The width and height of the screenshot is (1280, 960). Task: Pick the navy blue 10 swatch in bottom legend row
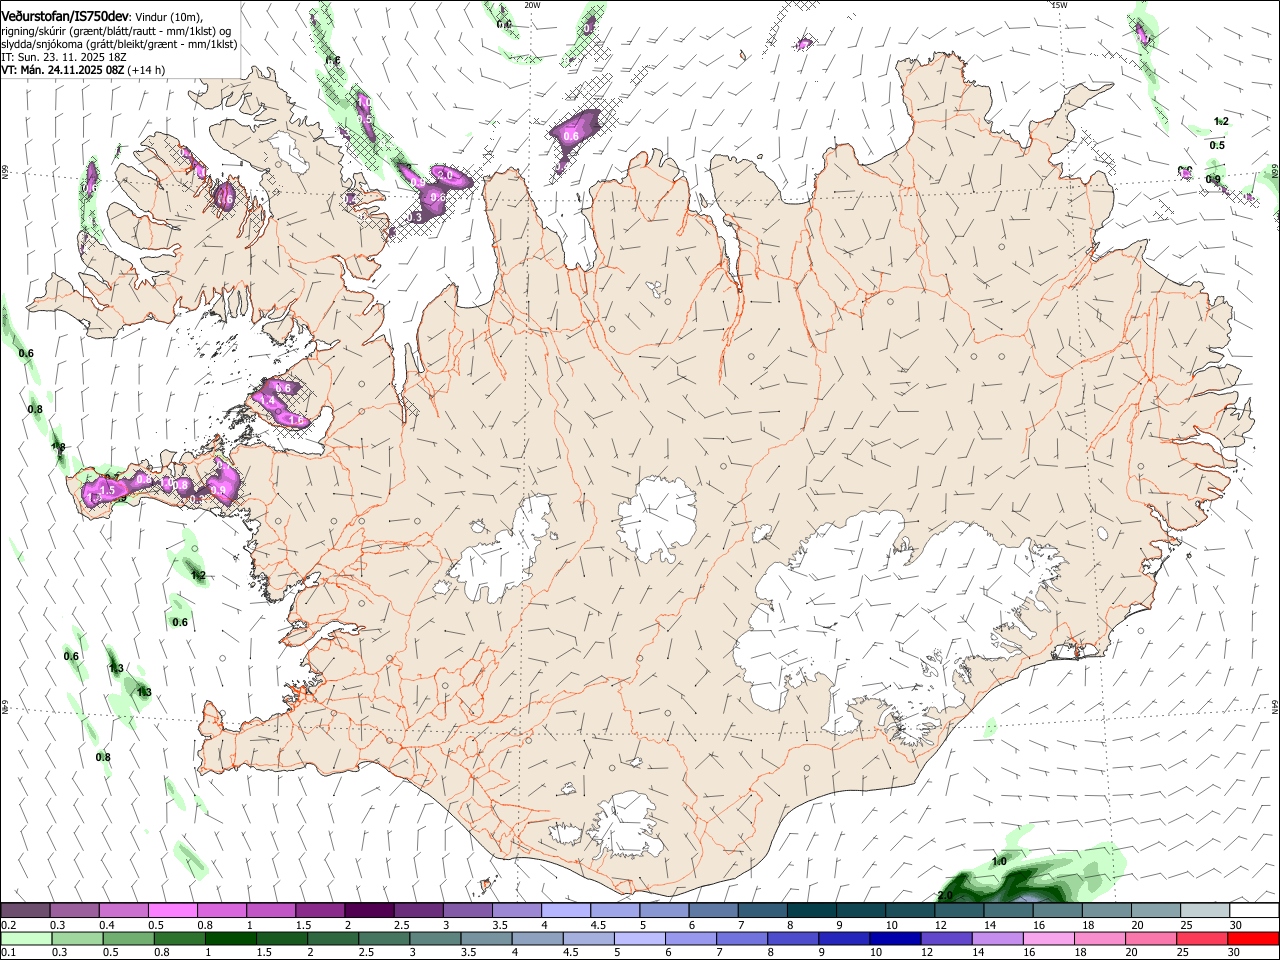(x=895, y=938)
